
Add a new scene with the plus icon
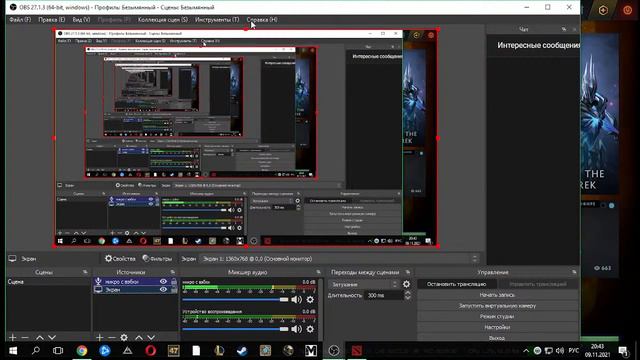(12, 338)
